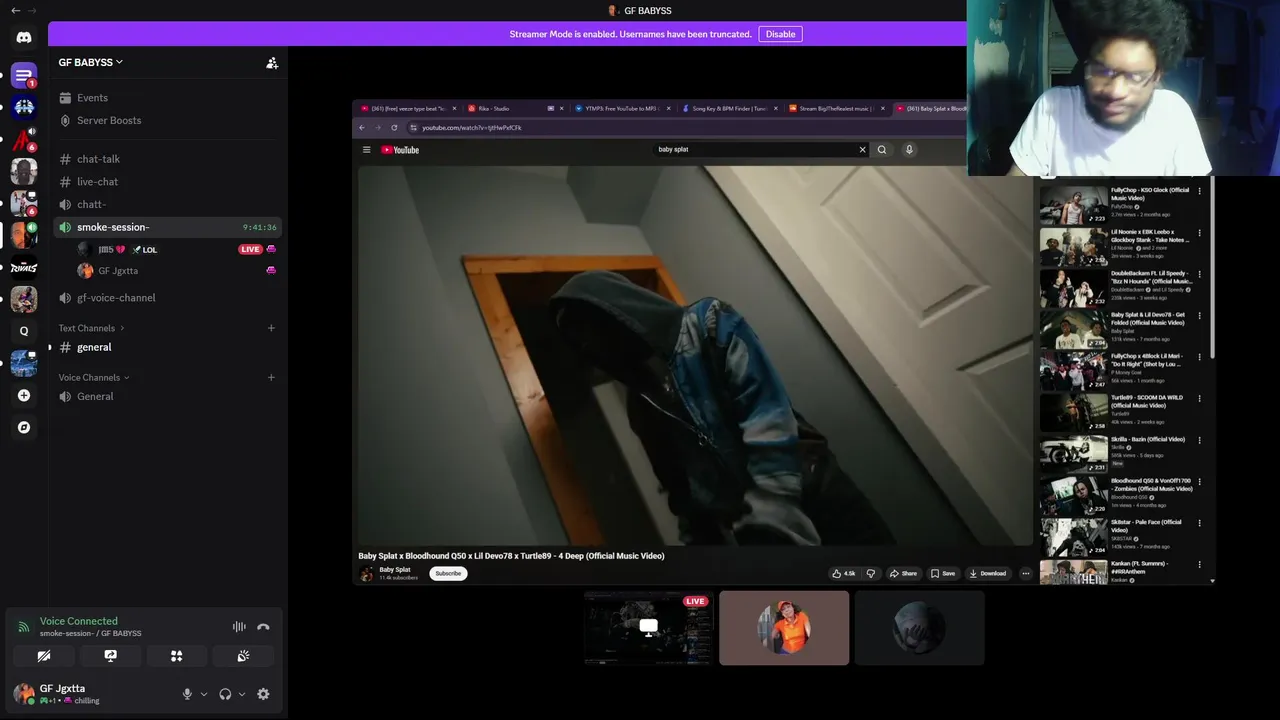Click the YouTube logo
The width and height of the screenshot is (1280, 720).
point(400,150)
